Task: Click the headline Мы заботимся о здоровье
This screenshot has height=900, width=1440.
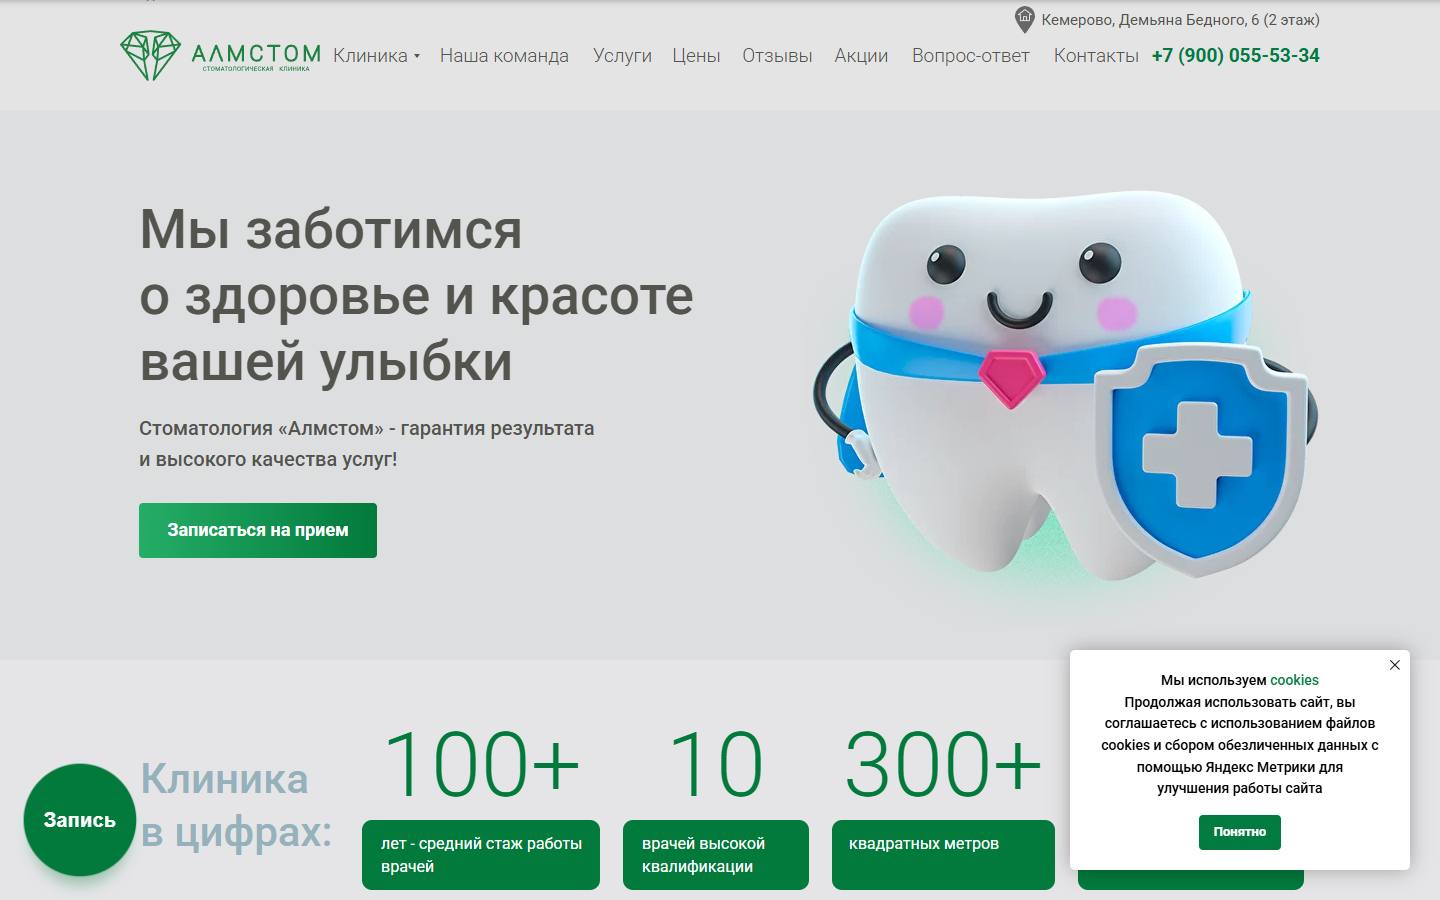Action: (x=416, y=295)
